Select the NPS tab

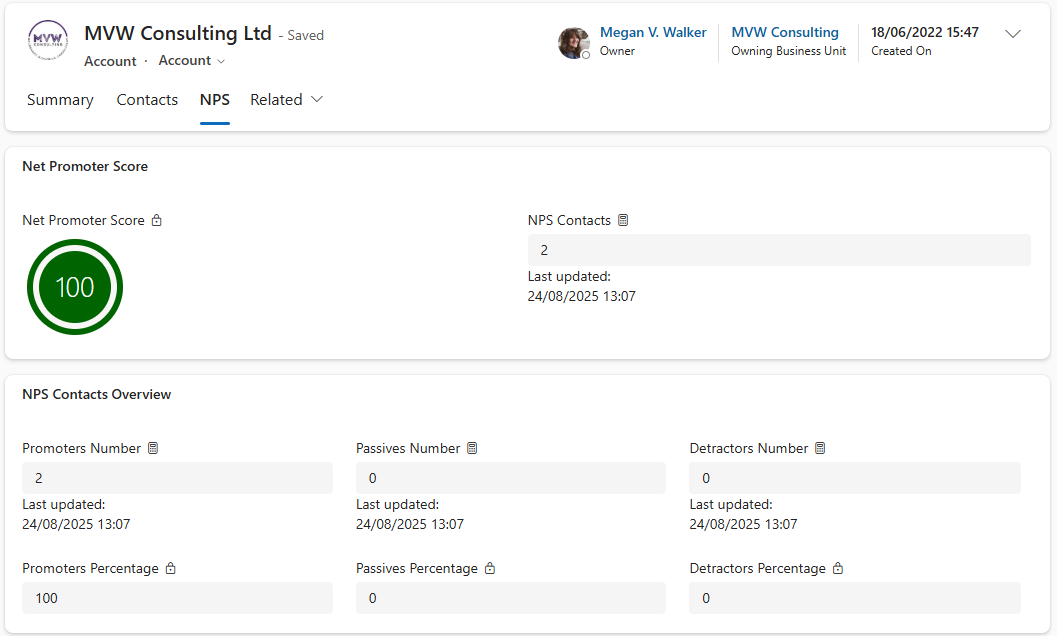click(x=215, y=100)
